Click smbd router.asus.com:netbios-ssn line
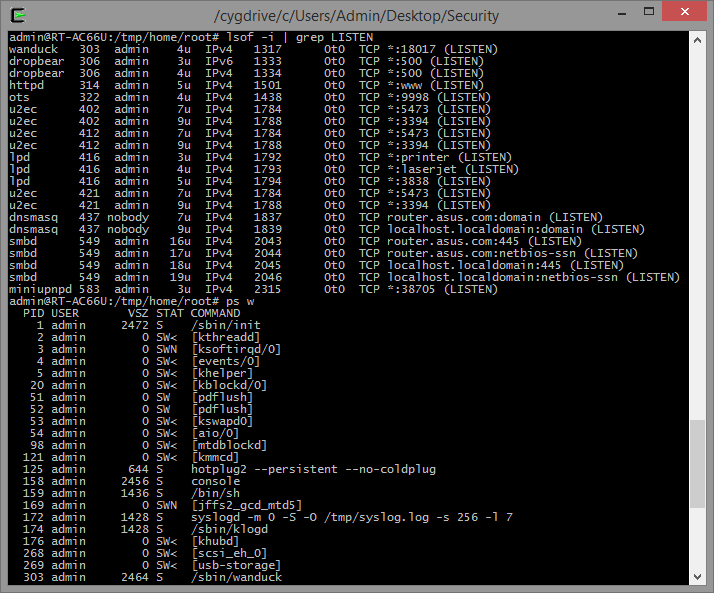The image size is (714, 593). click(323, 253)
